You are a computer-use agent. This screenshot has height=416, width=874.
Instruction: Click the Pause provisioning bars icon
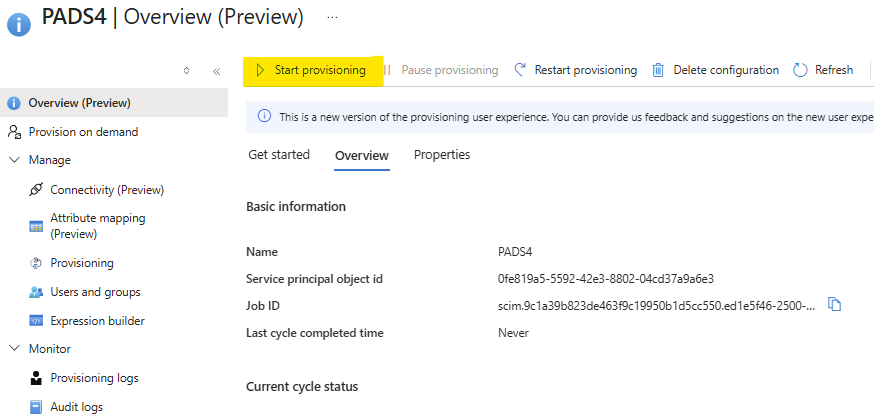(x=388, y=70)
